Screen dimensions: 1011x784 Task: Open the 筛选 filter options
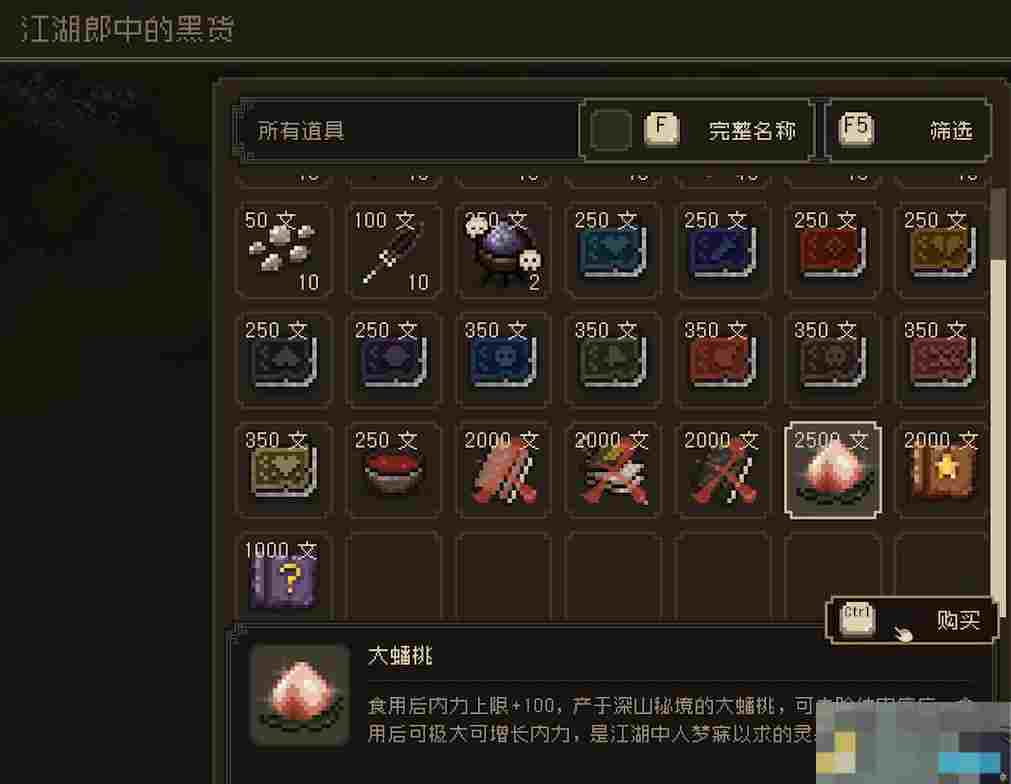coord(908,130)
